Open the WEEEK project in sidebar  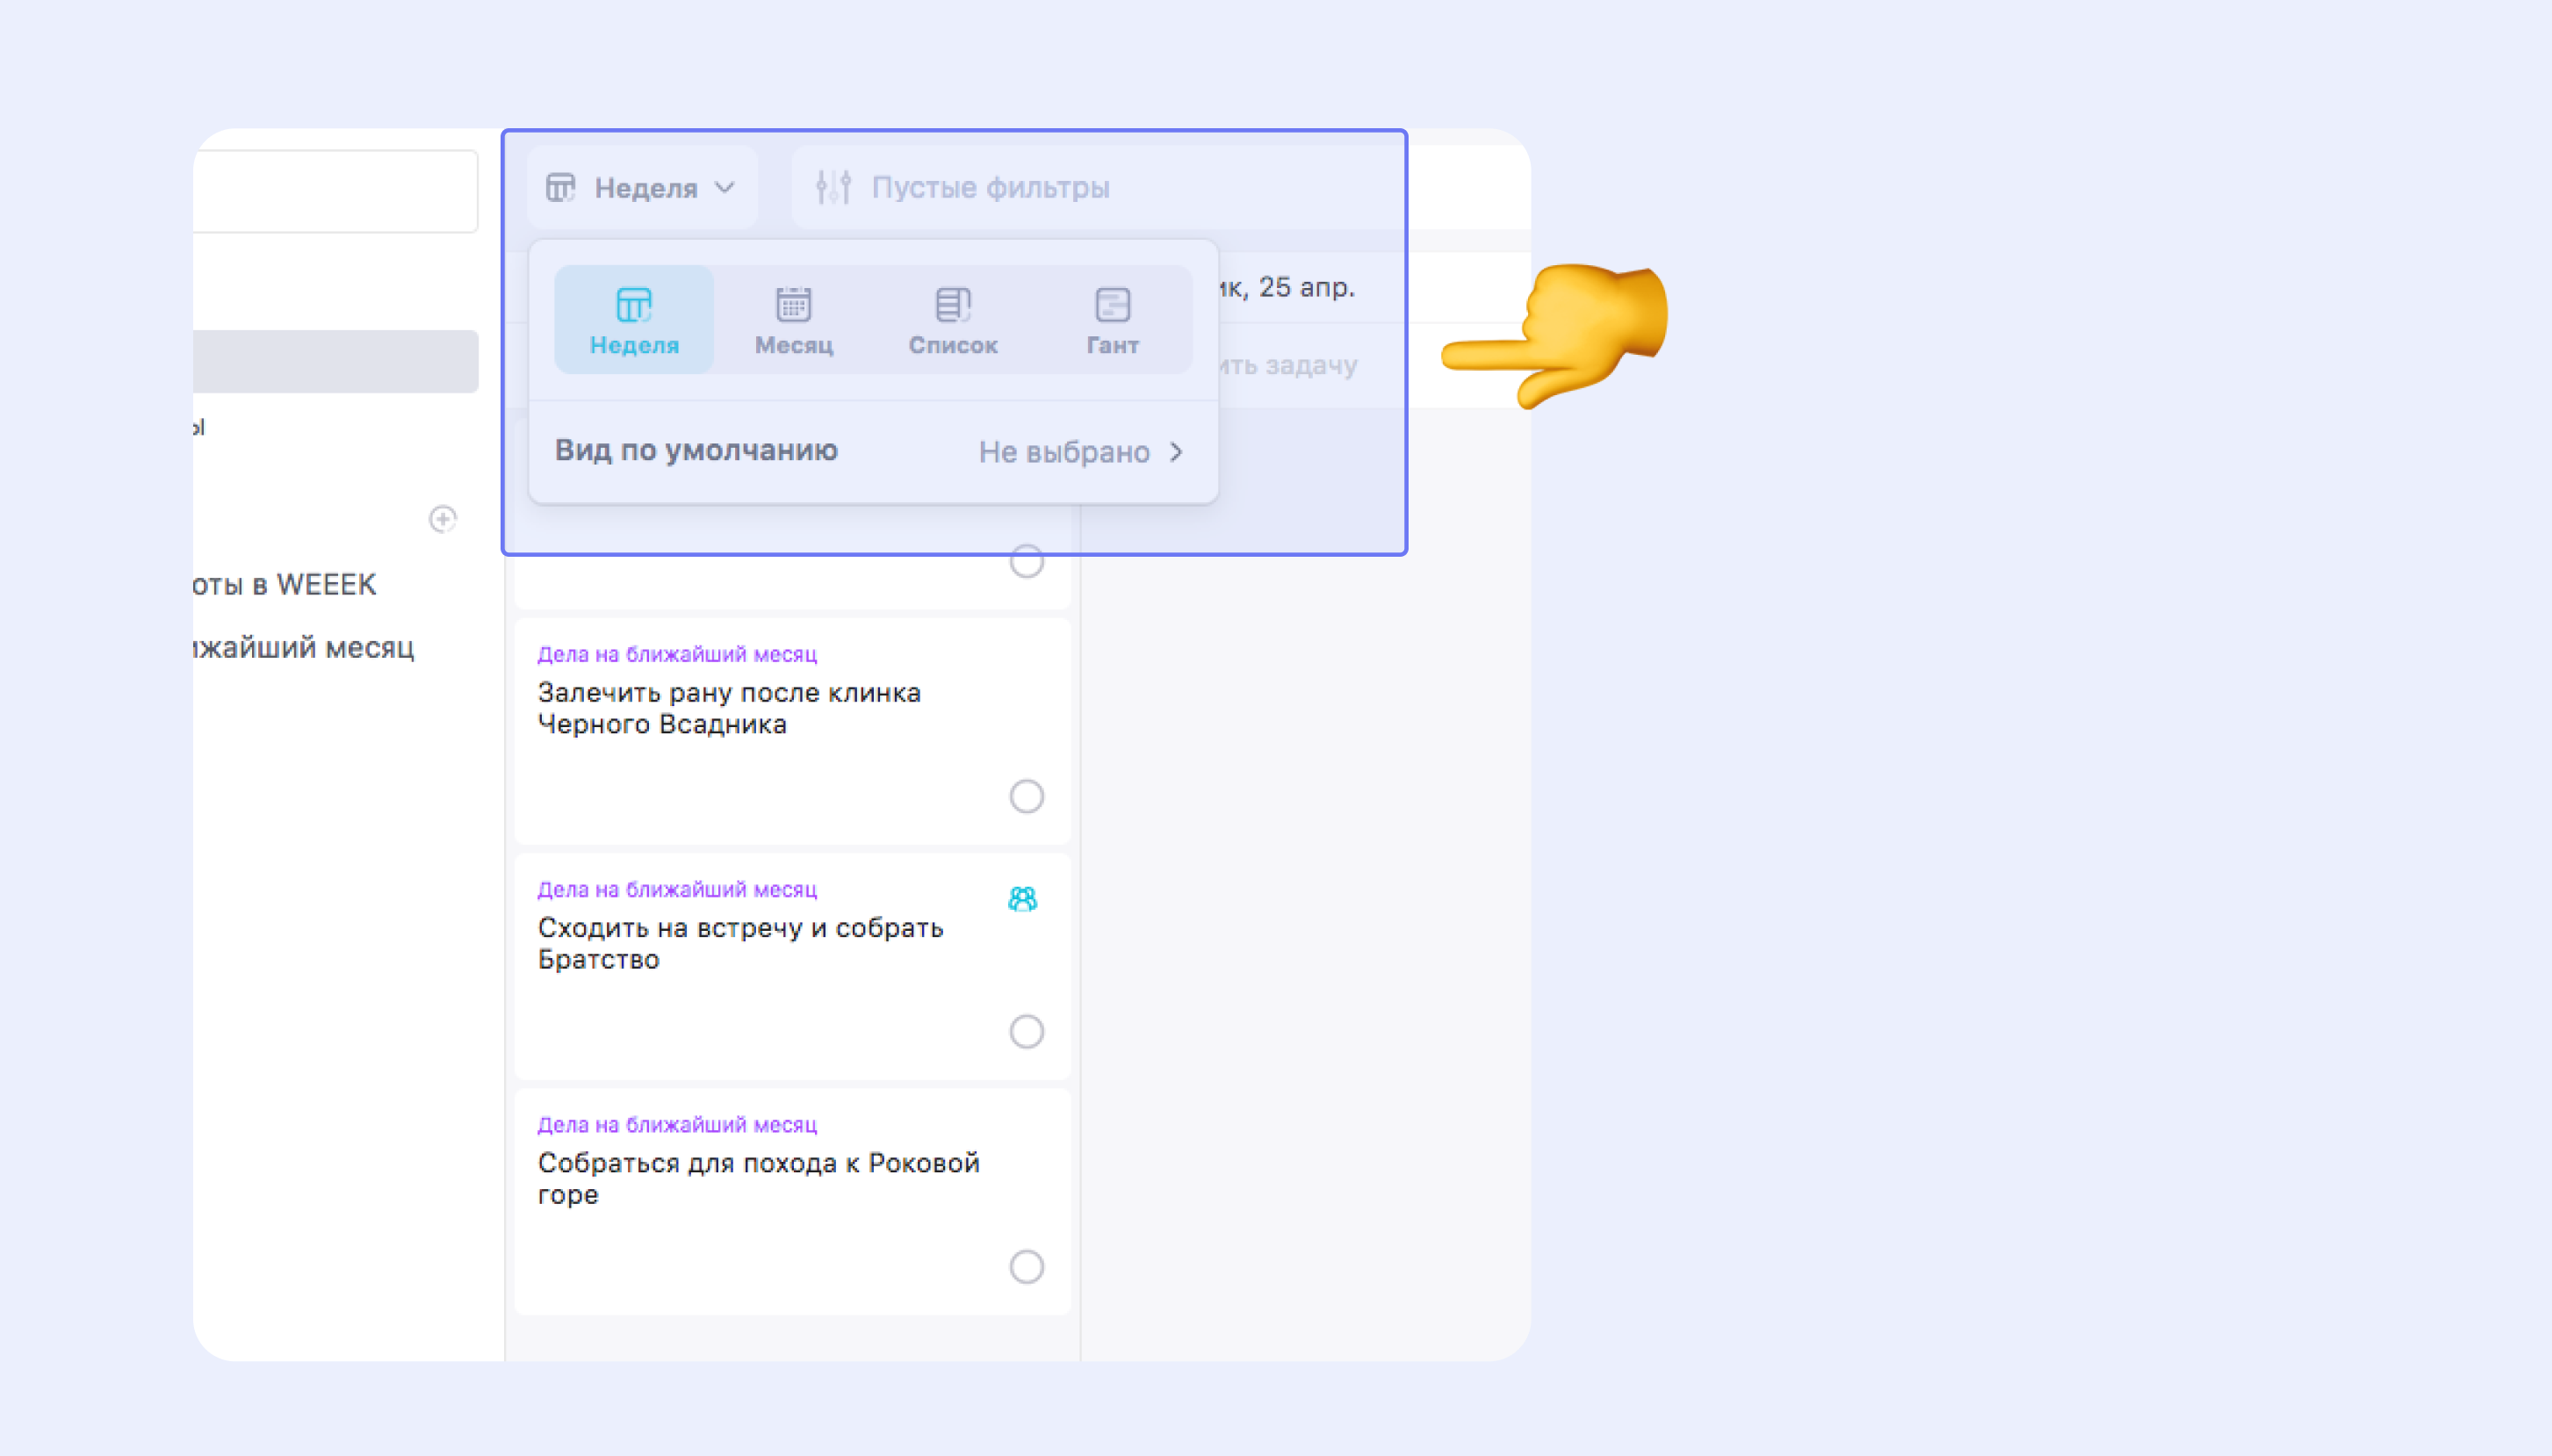tap(285, 584)
